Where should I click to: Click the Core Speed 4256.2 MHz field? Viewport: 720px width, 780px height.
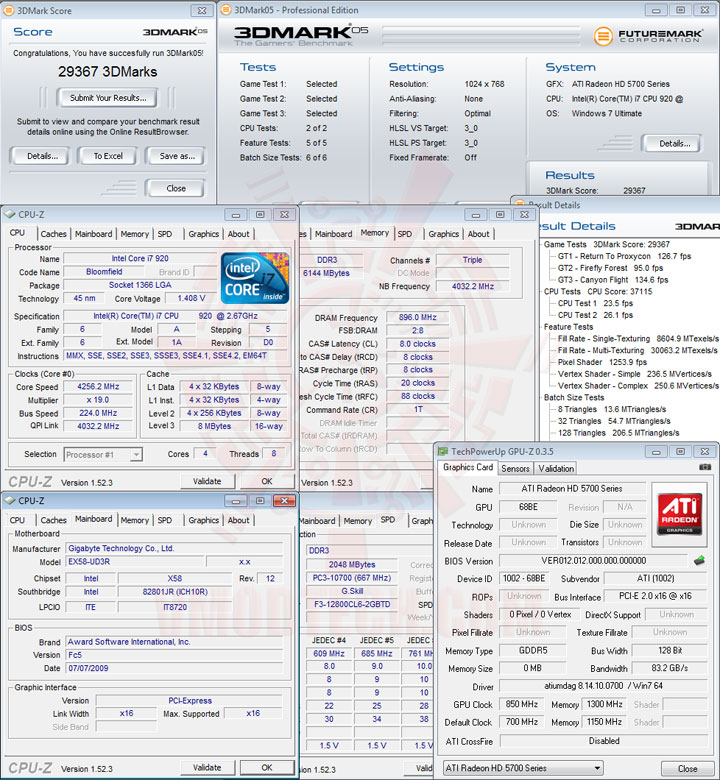click(98, 387)
